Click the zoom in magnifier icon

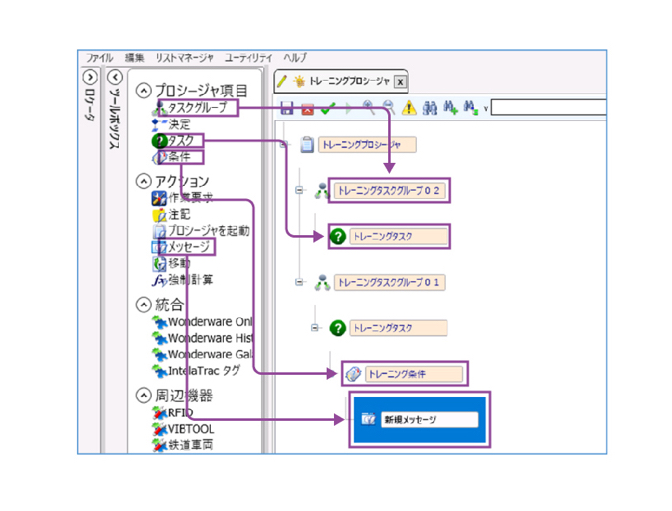coord(369,108)
